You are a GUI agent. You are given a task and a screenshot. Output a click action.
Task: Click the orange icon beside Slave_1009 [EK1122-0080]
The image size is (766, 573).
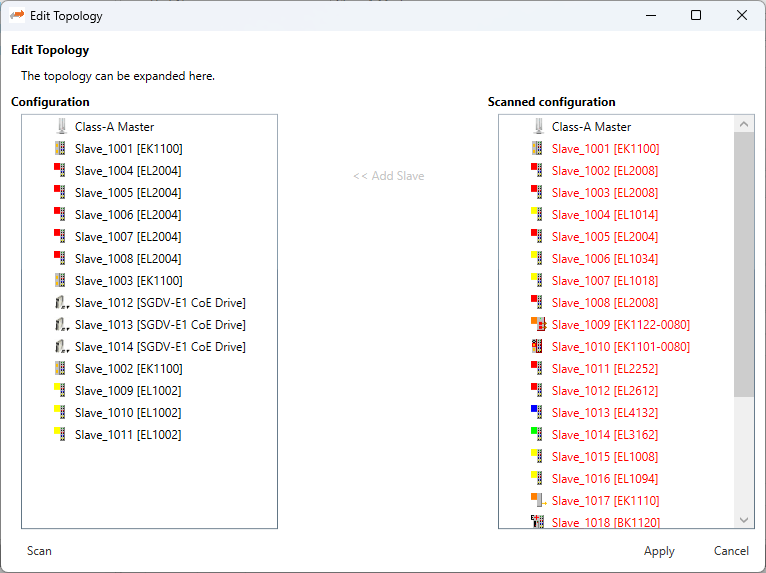[x=538, y=325]
